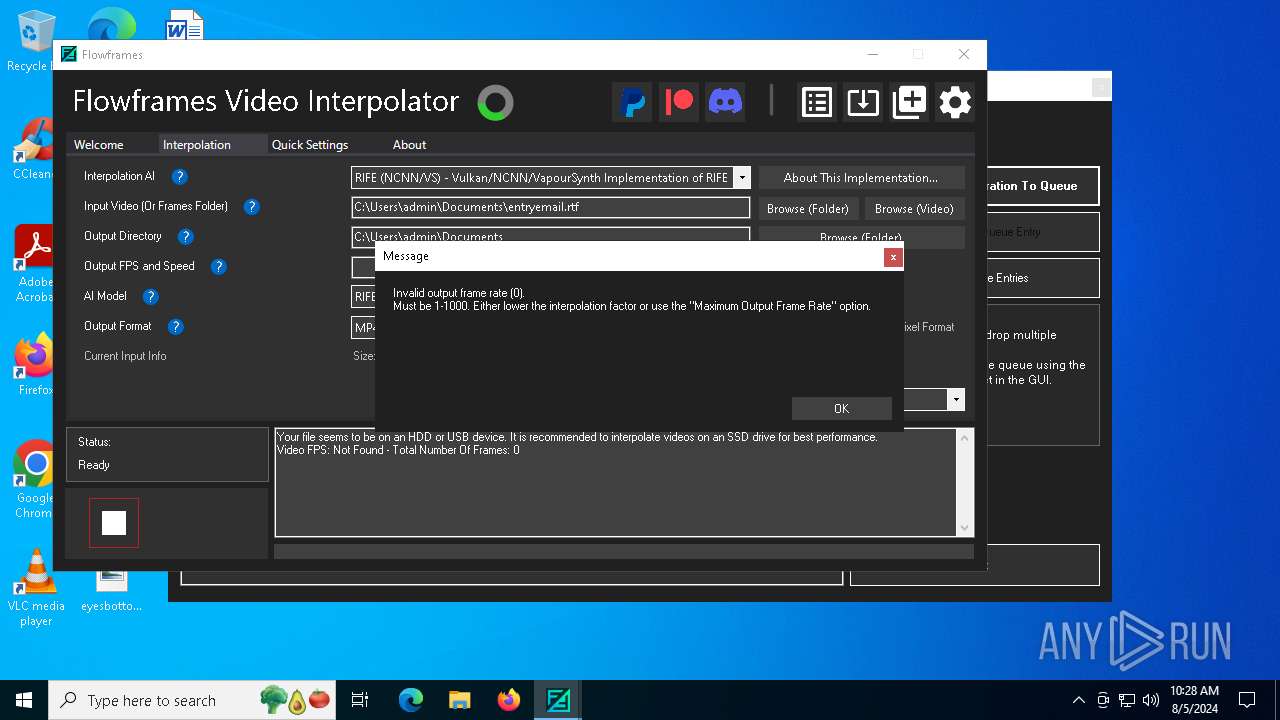Expand dropdown at right edge behind dialog
Image resolution: width=1280 pixels, height=720 pixels.
(x=956, y=400)
